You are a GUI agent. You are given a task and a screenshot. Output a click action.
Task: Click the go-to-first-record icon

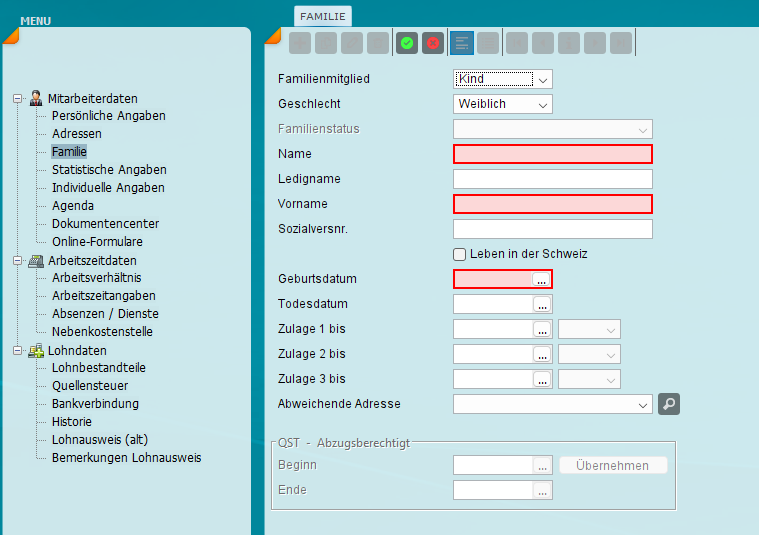(x=517, y=44)
